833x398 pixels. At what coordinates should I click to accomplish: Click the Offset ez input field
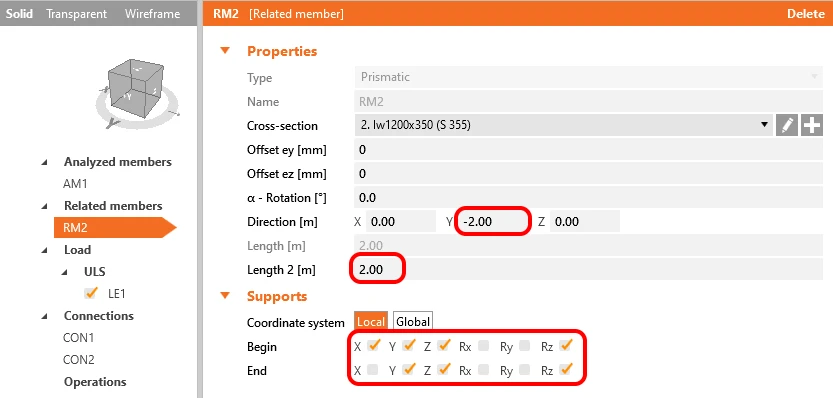tap(589, 174)
